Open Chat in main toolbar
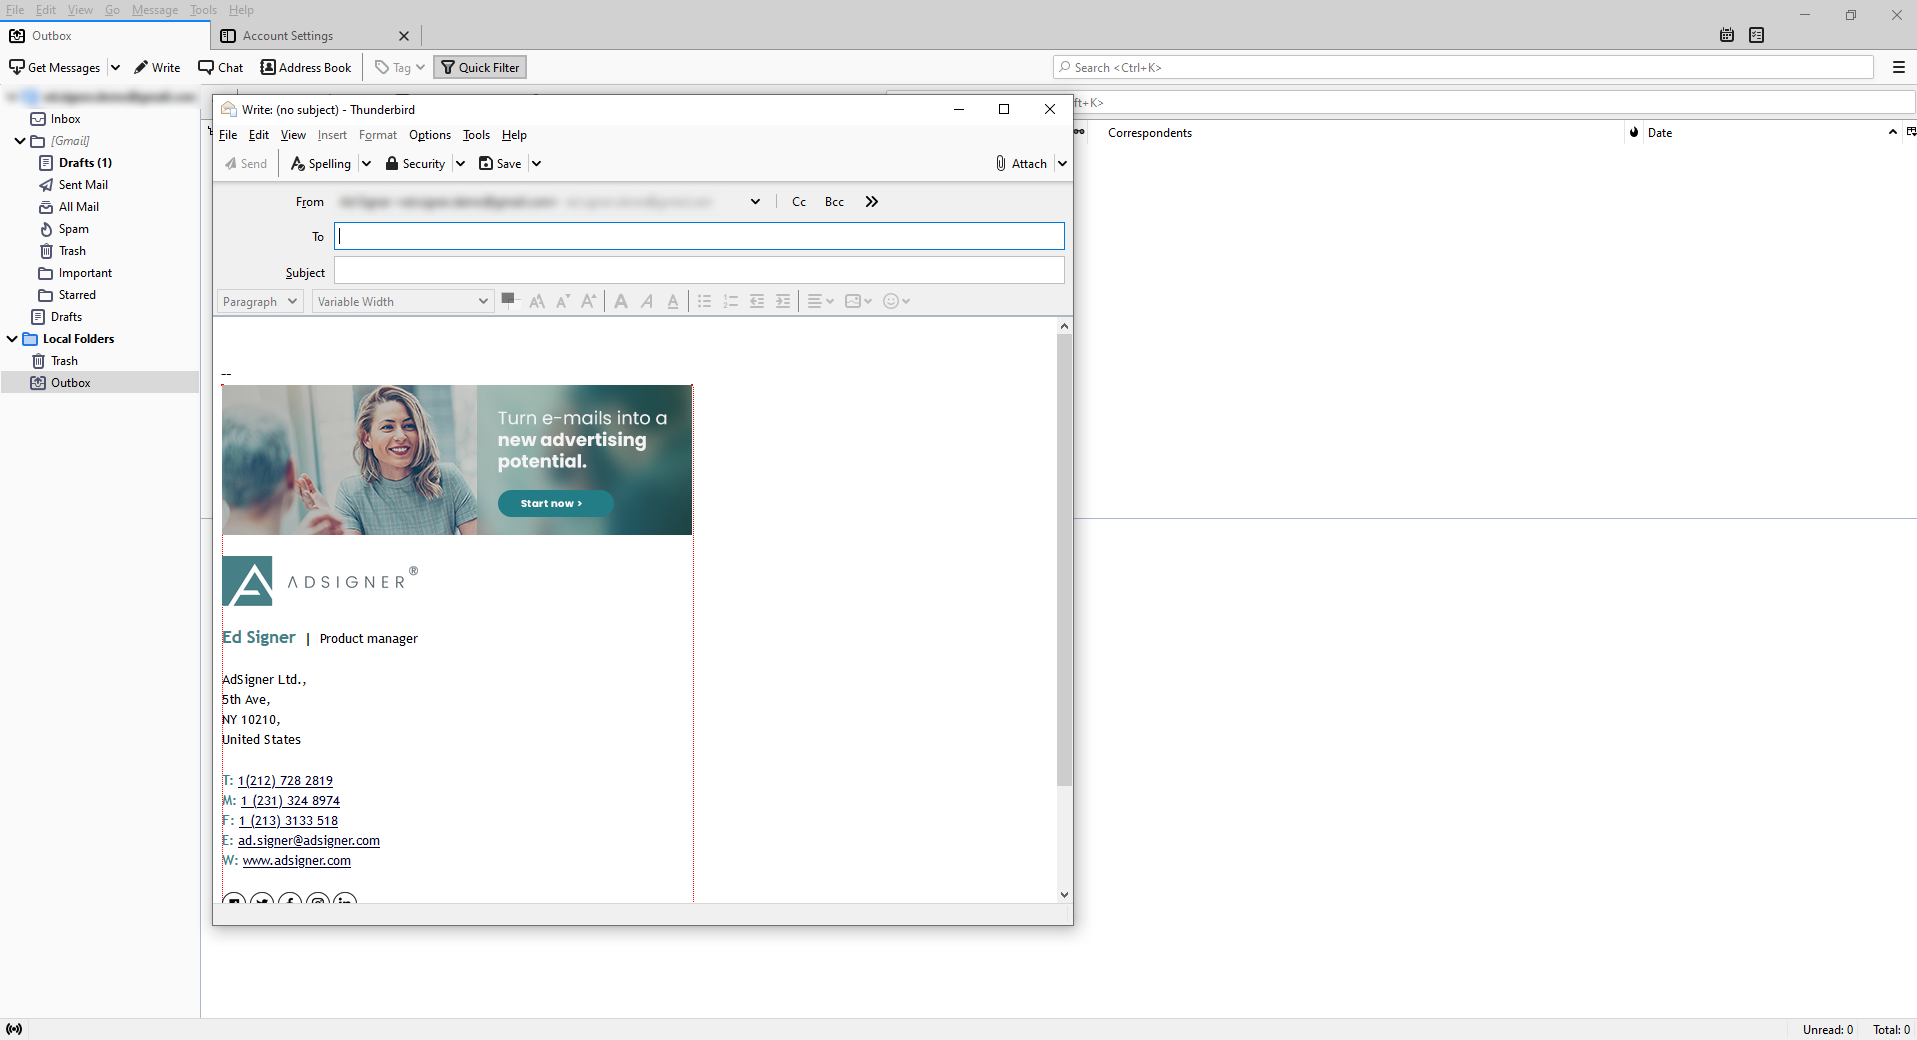The image size is (1917, 1040). (x=221, y=67)
